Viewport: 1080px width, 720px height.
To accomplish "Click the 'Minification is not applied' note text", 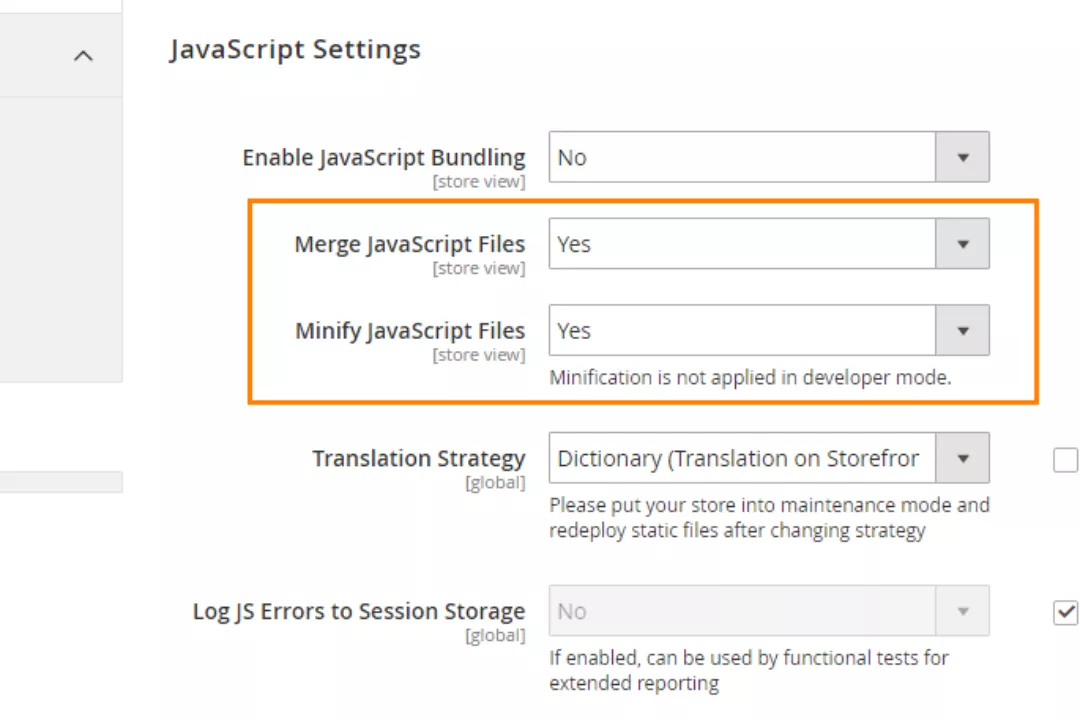I will click(x=749, y=378).
